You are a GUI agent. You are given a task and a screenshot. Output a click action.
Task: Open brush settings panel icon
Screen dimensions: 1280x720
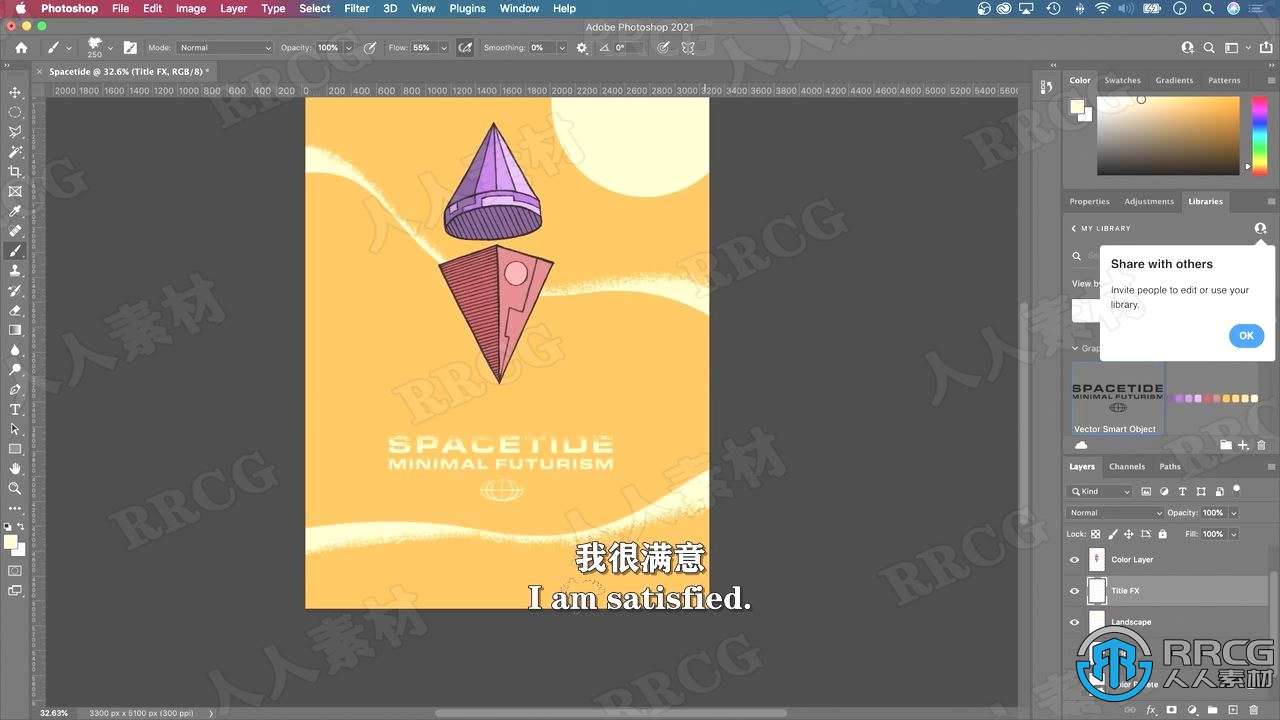130,47
